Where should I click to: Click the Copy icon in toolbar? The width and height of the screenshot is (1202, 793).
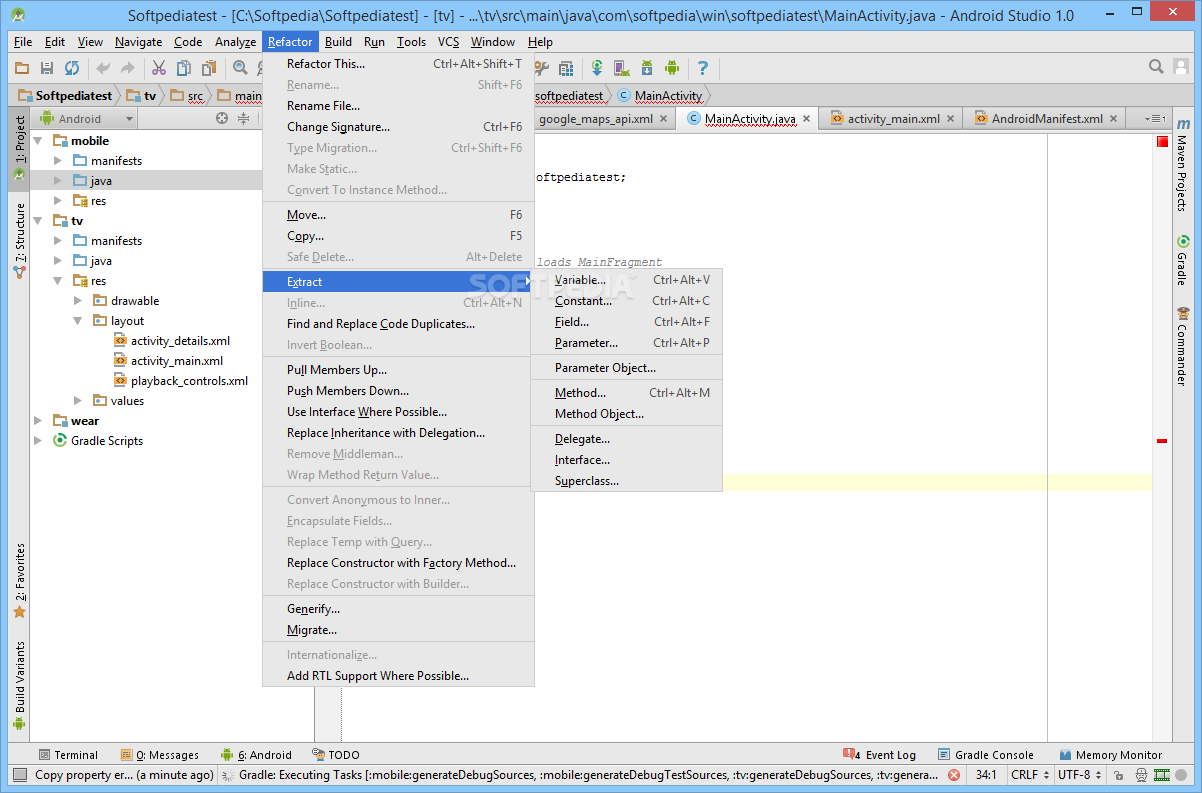click(x=184, y=68)
